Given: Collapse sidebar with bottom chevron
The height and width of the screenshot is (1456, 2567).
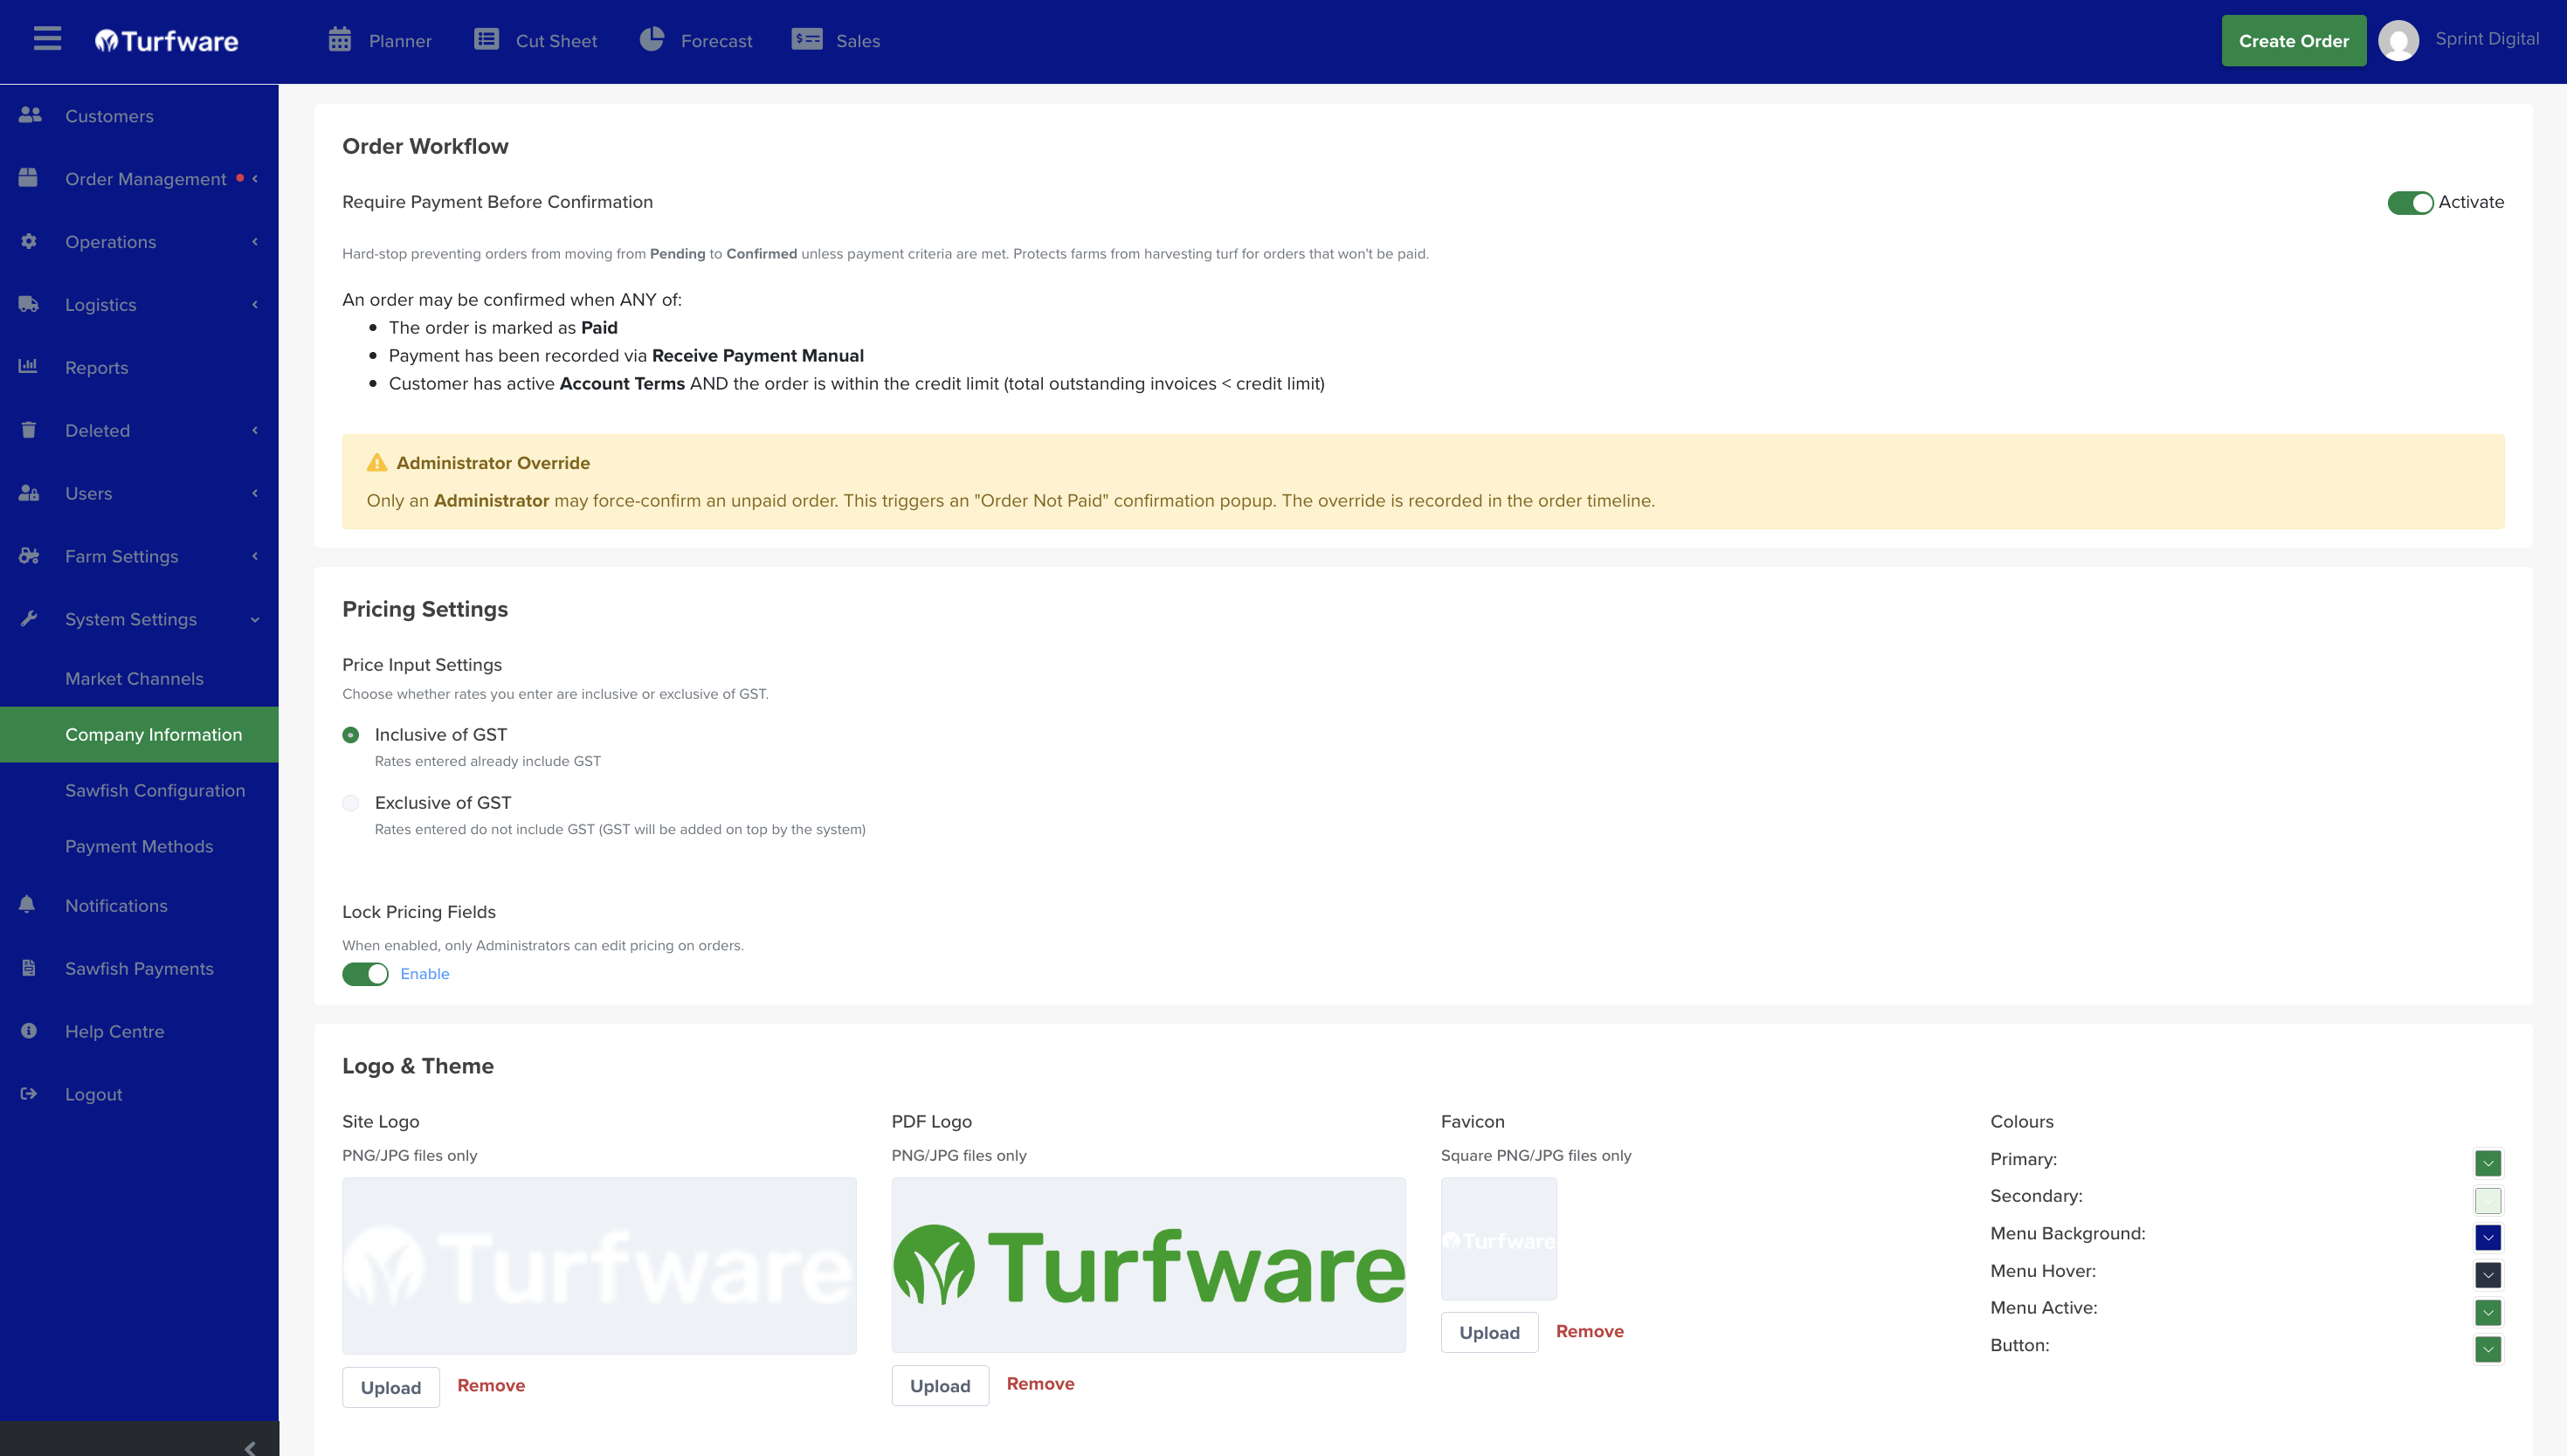Looking at the screenshot, I should pyautogui.click(x=250, y=1448).
